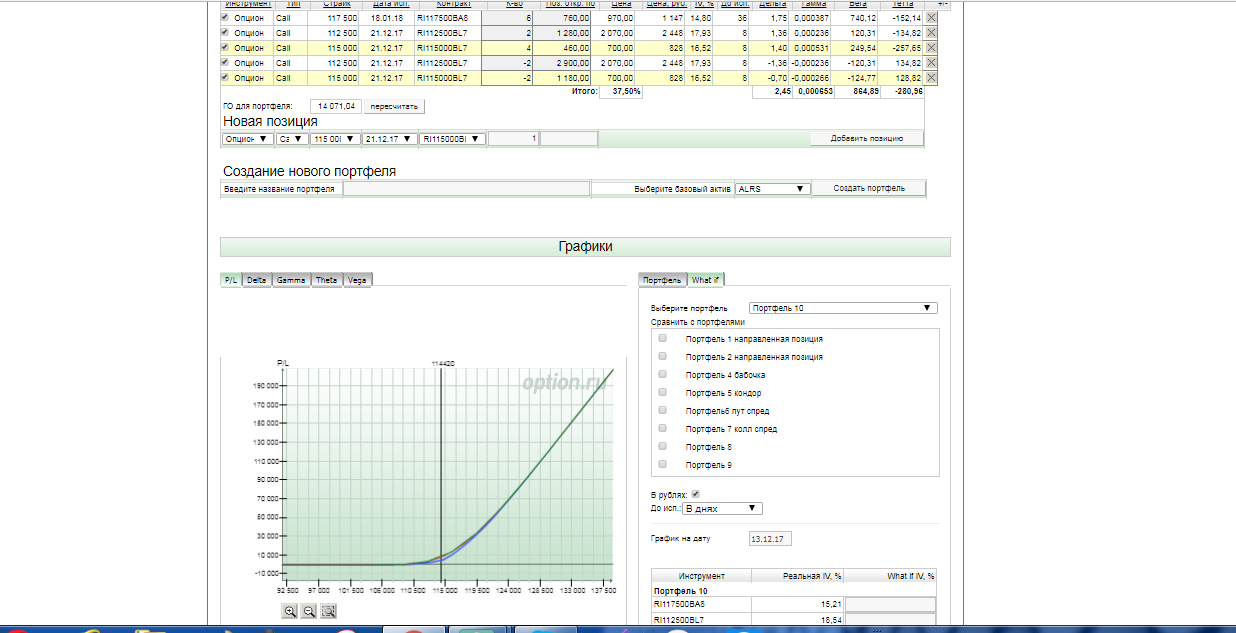Toggle the В рублях checkbox
Viewport: 1236px width, 633px height.
(695, 494)
